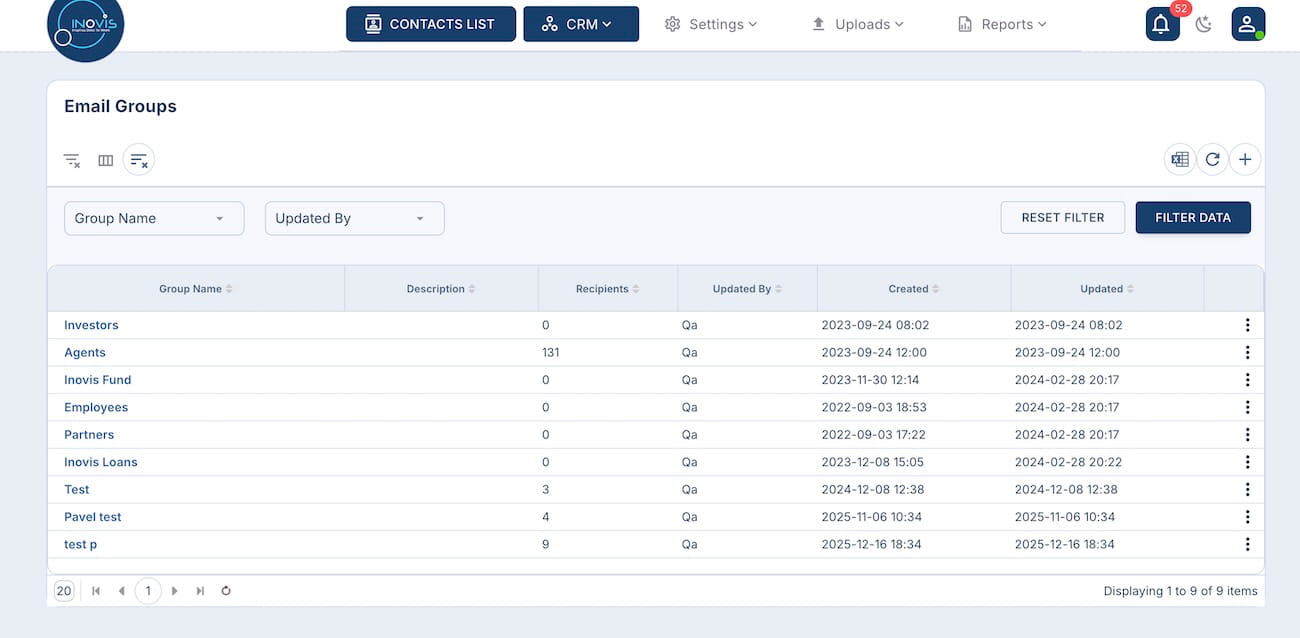Go to the last page of results
Screen dimensions: 1300x638
200,591
